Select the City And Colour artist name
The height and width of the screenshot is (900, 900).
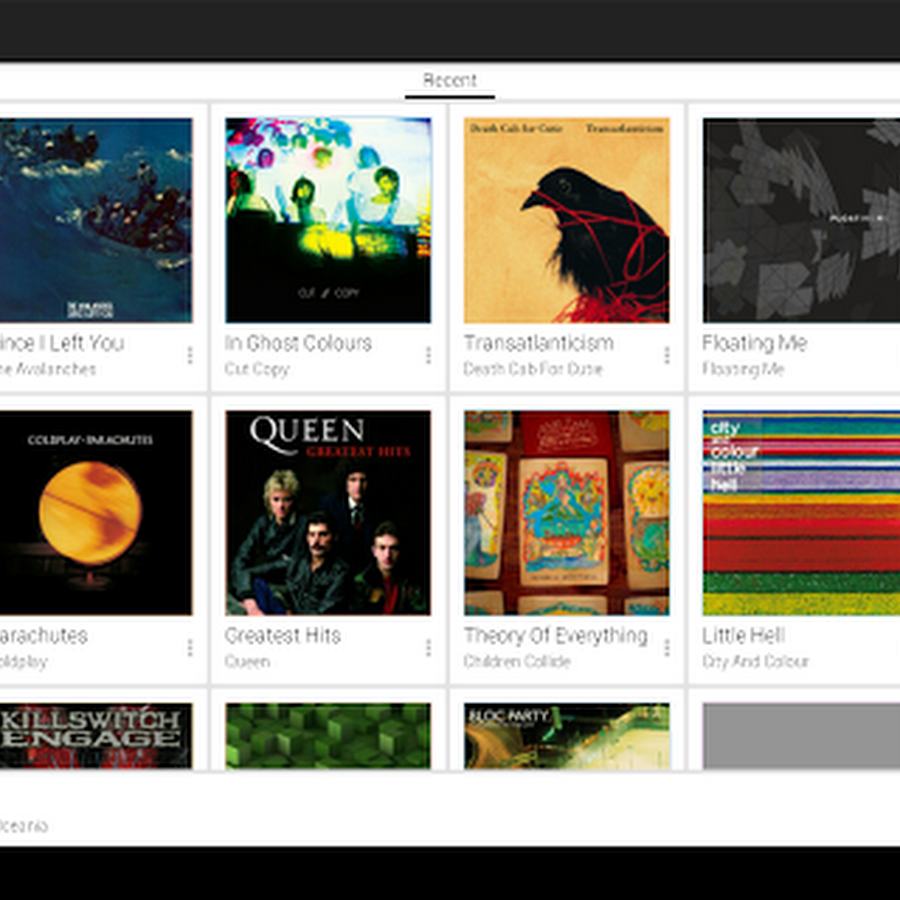(x=755, y=661)
